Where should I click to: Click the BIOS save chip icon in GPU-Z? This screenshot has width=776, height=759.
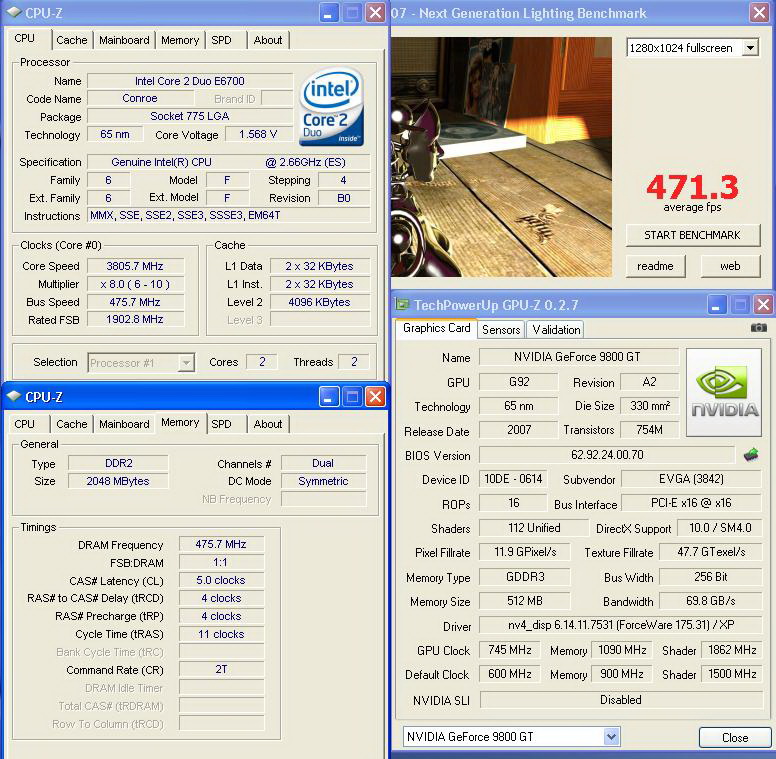751,454
